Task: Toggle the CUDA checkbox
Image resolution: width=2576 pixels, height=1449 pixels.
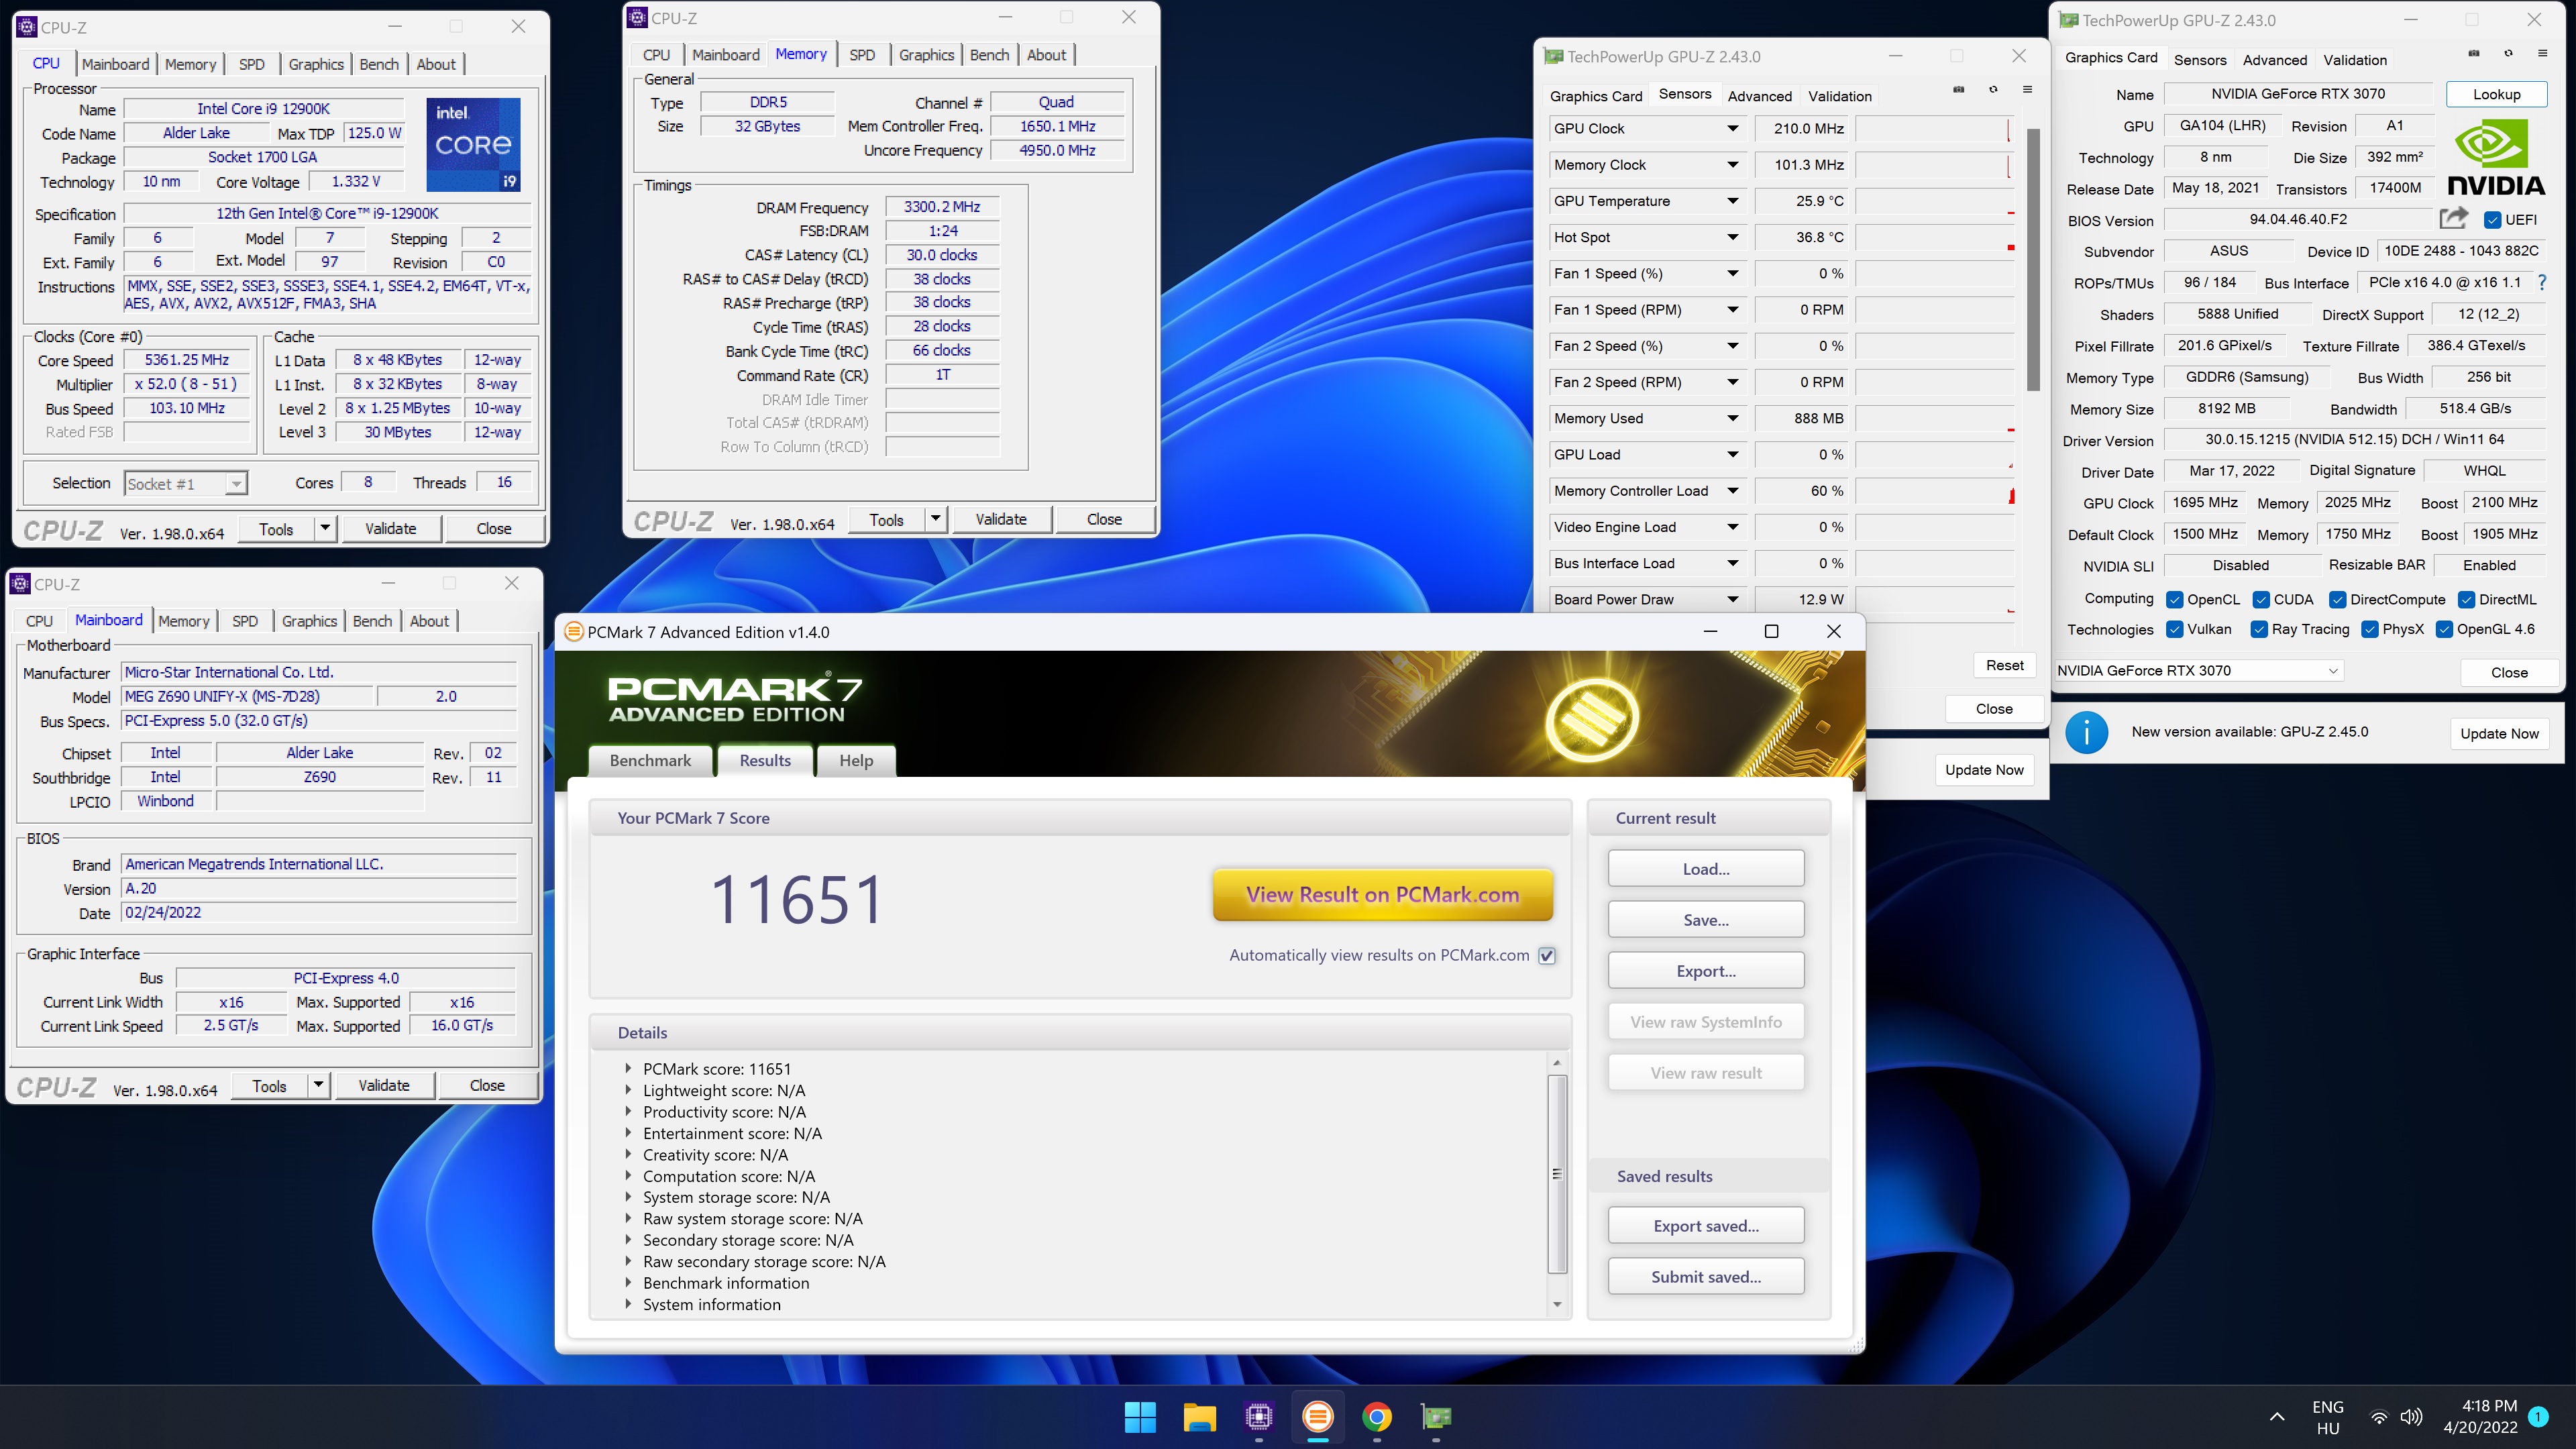Action: pyautogui.click(x=2261, y=600)
